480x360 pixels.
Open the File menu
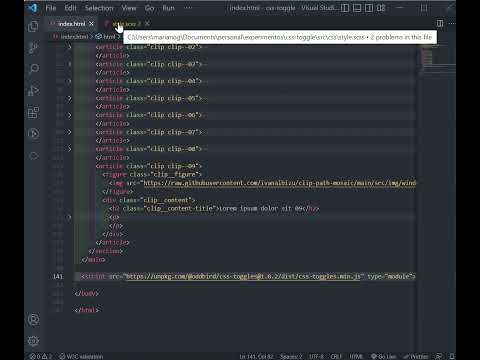pos(51,8)
